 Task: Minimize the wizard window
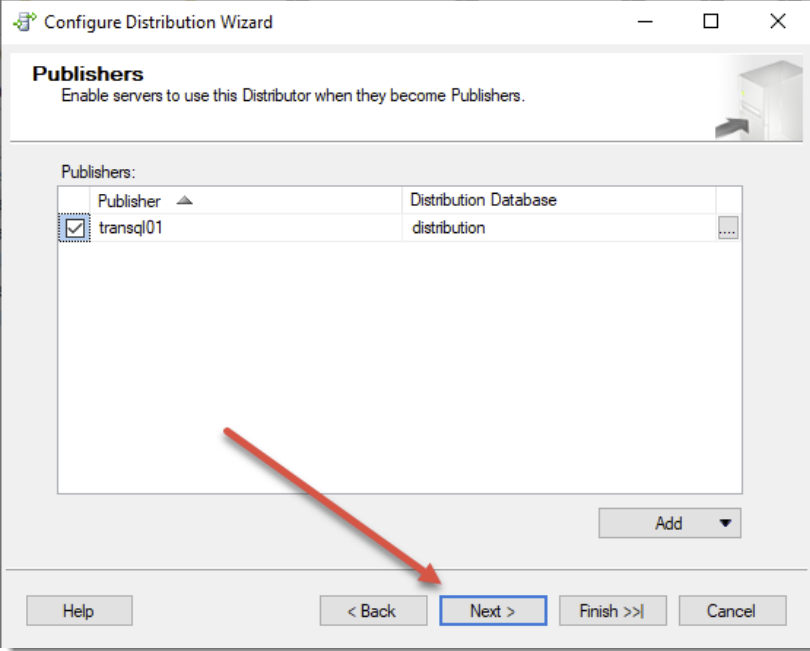point(645,22)
